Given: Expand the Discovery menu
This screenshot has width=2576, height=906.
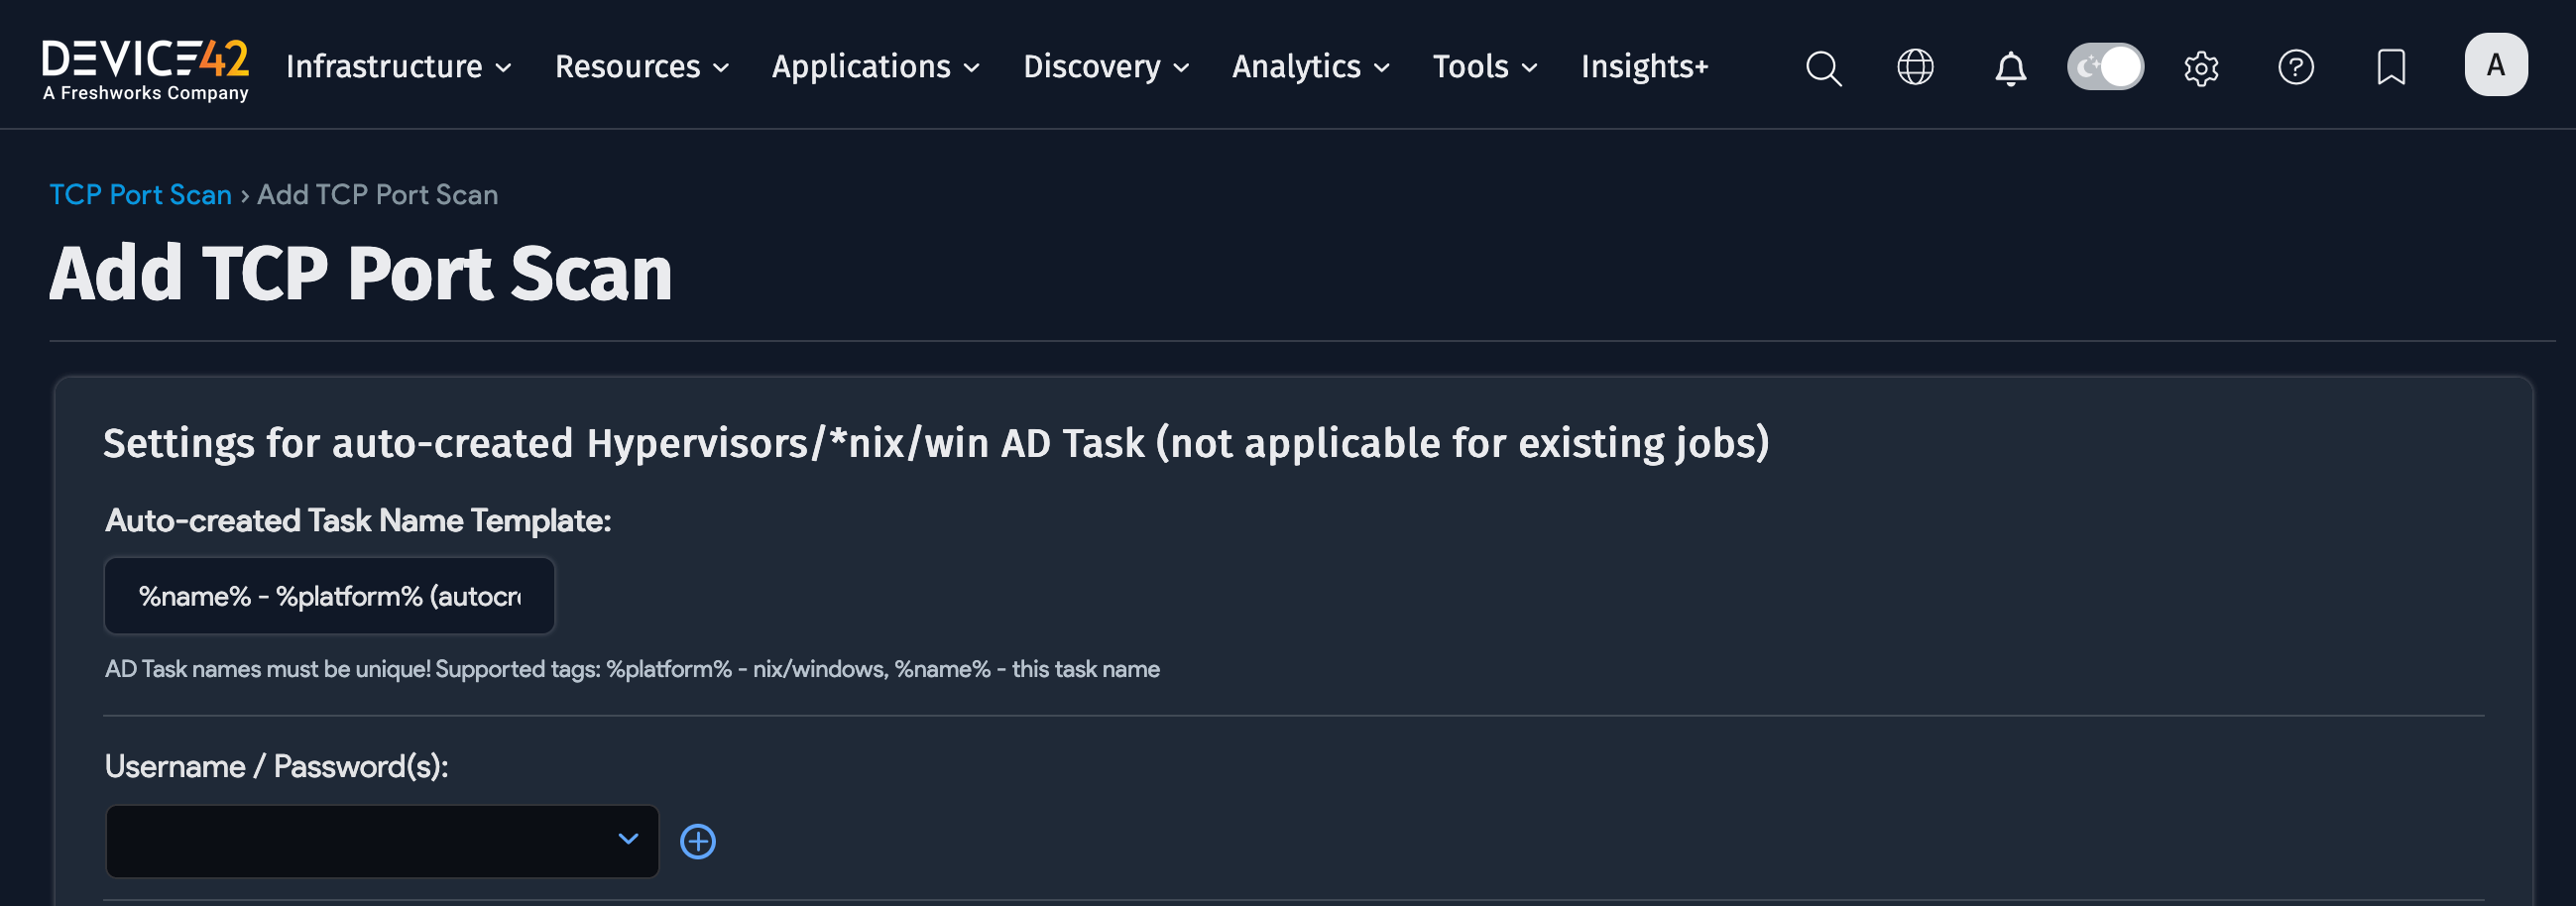Looking at the screenshot, I should click(x=1104, y=68).
